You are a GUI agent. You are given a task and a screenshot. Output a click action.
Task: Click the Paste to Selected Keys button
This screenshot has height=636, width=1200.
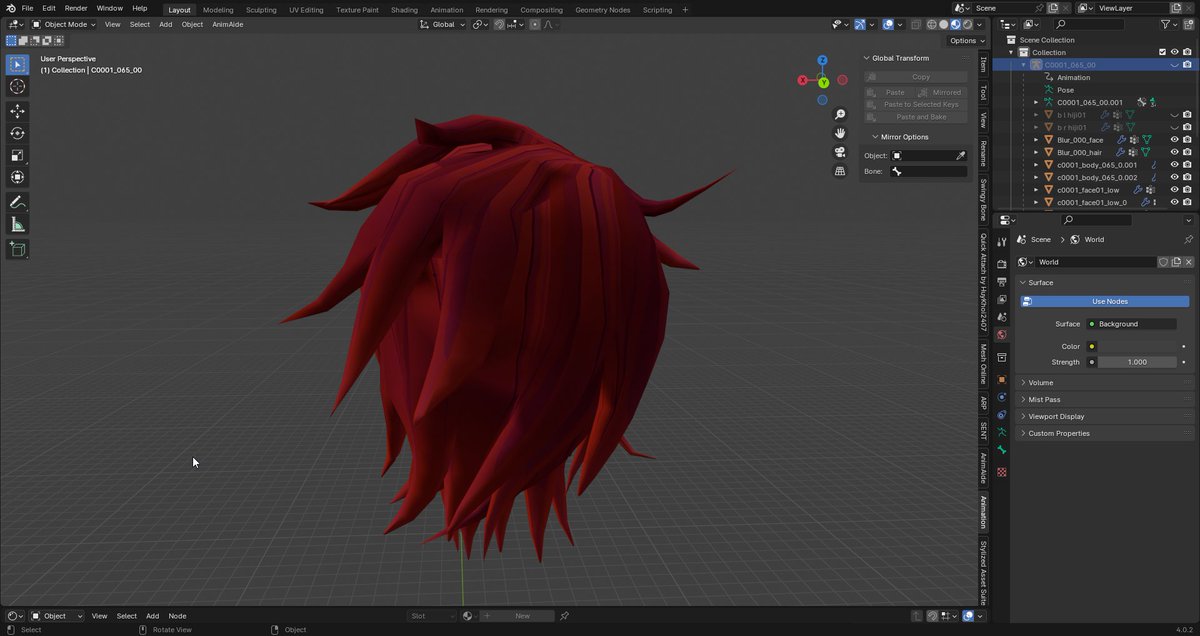(916, 104)
